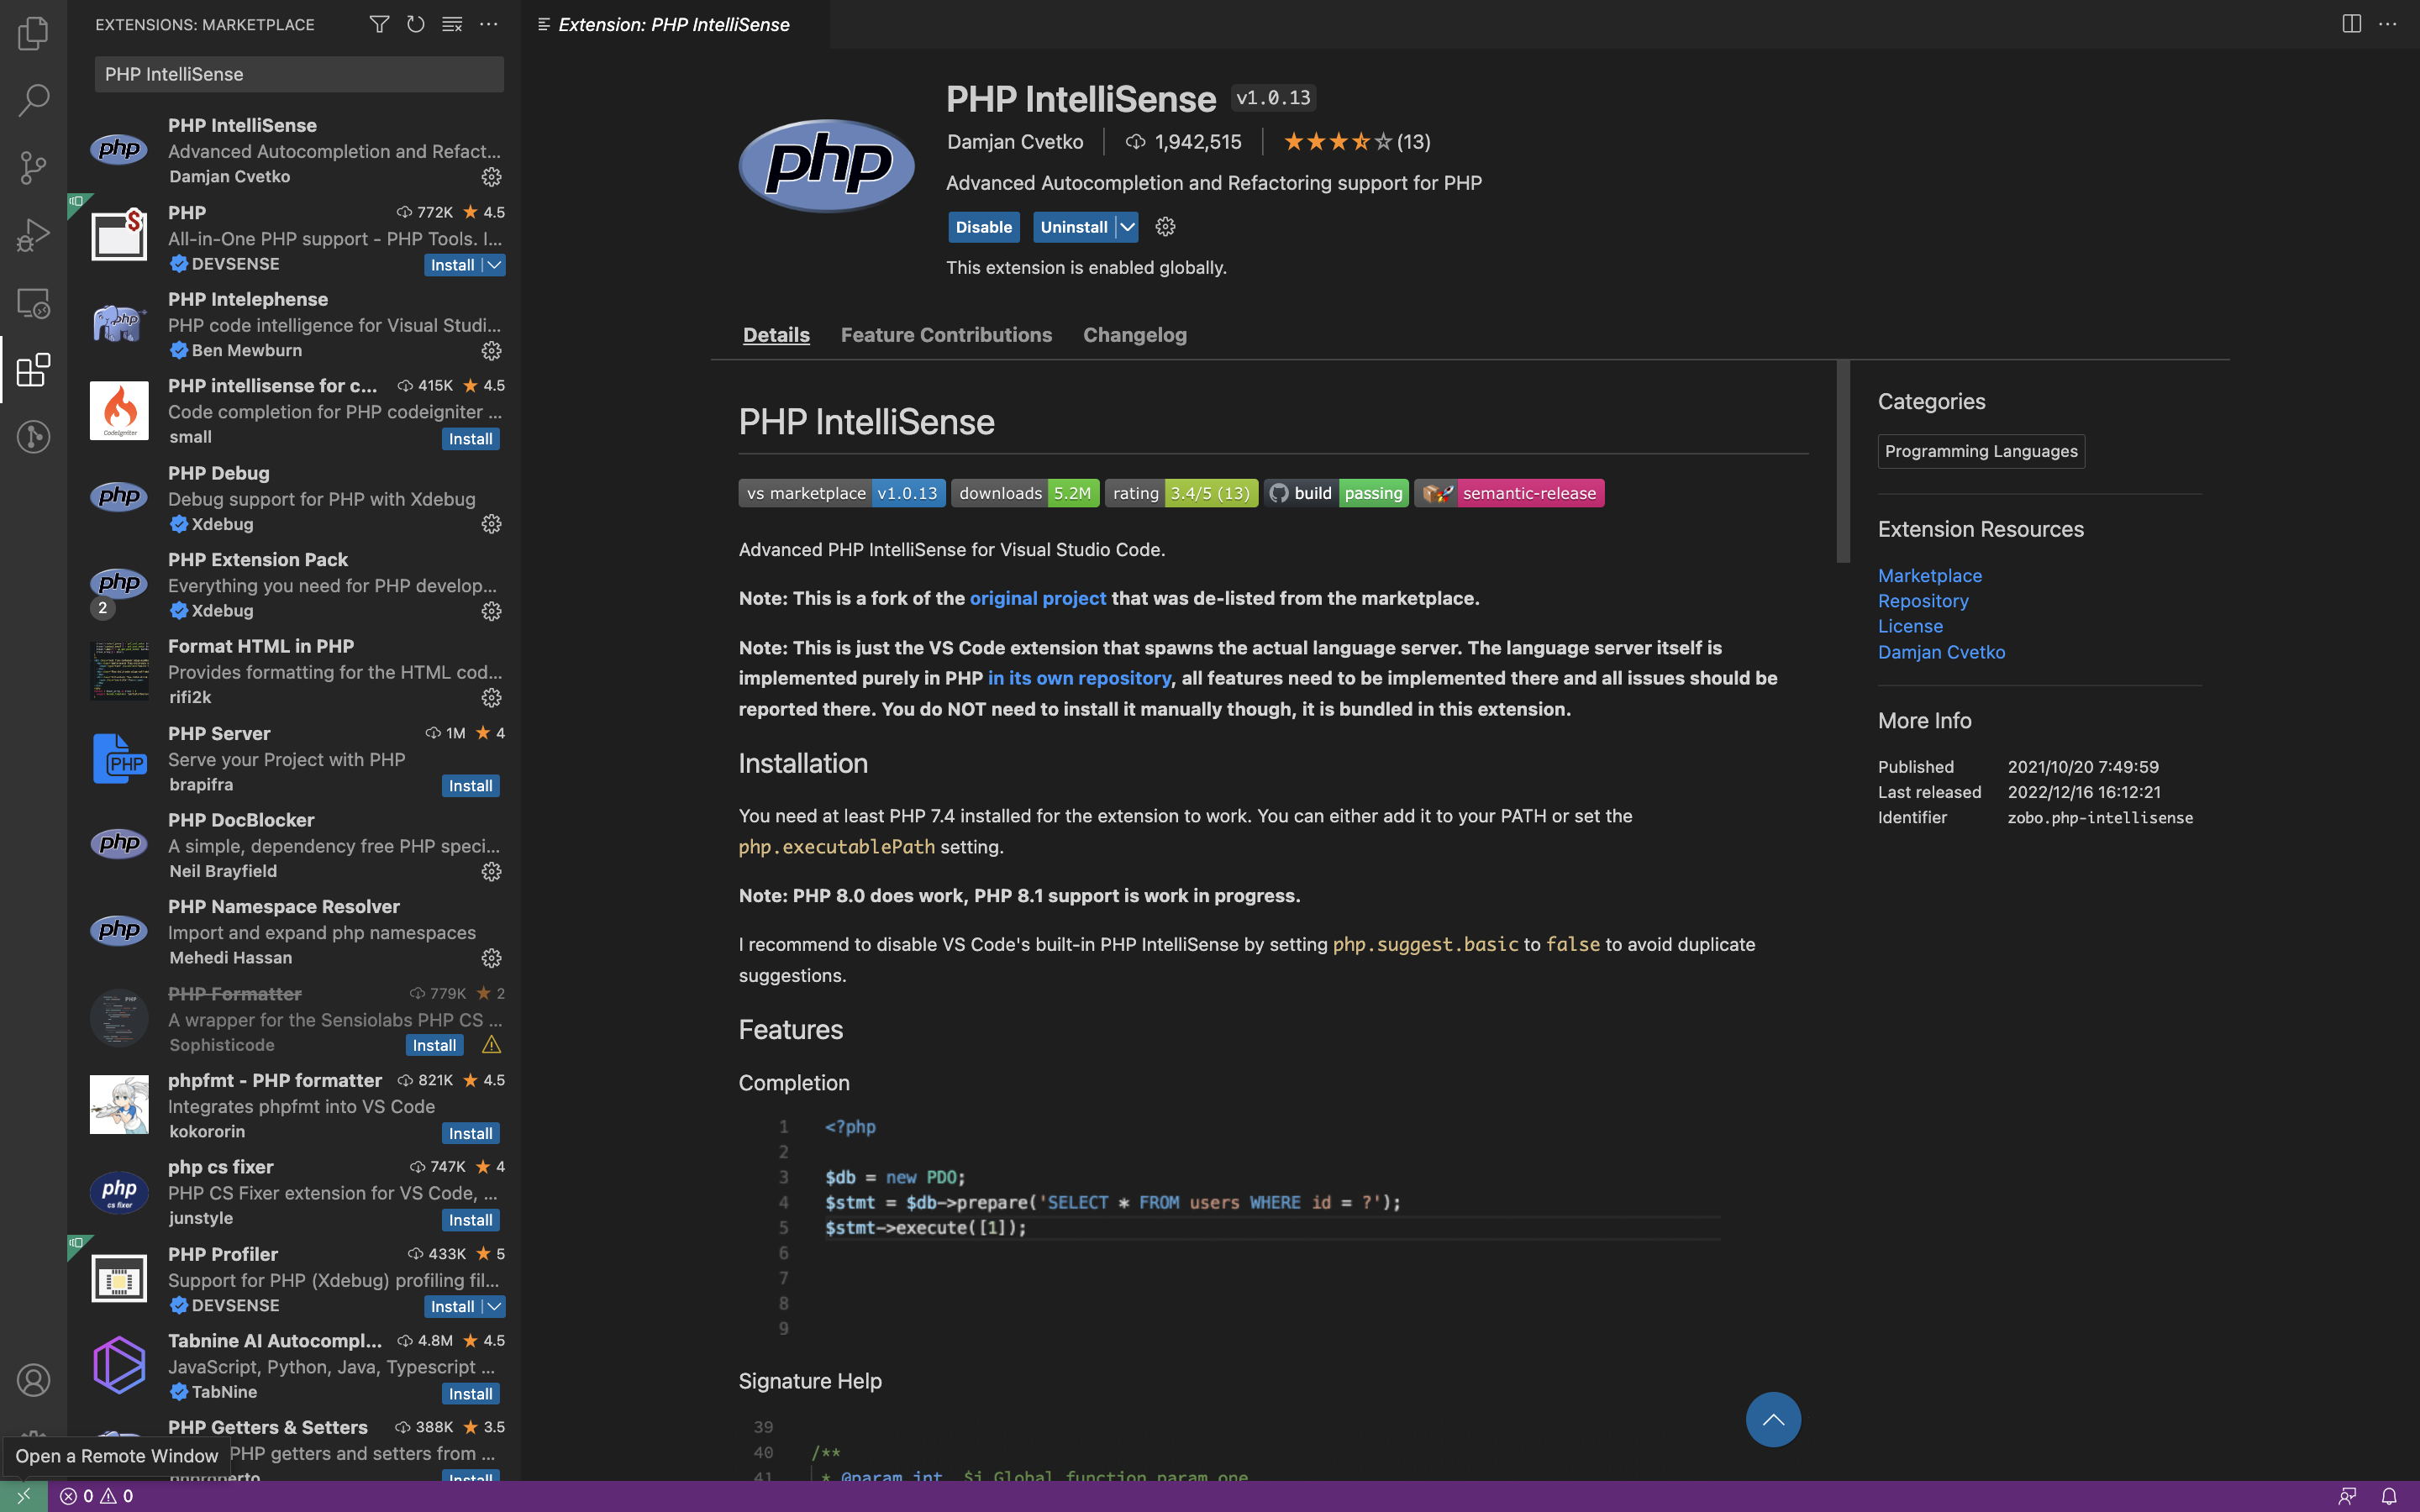Screen dimensions: 2420x1512
Task: Open Run and Debug view
Action: (x=33, y=235)
